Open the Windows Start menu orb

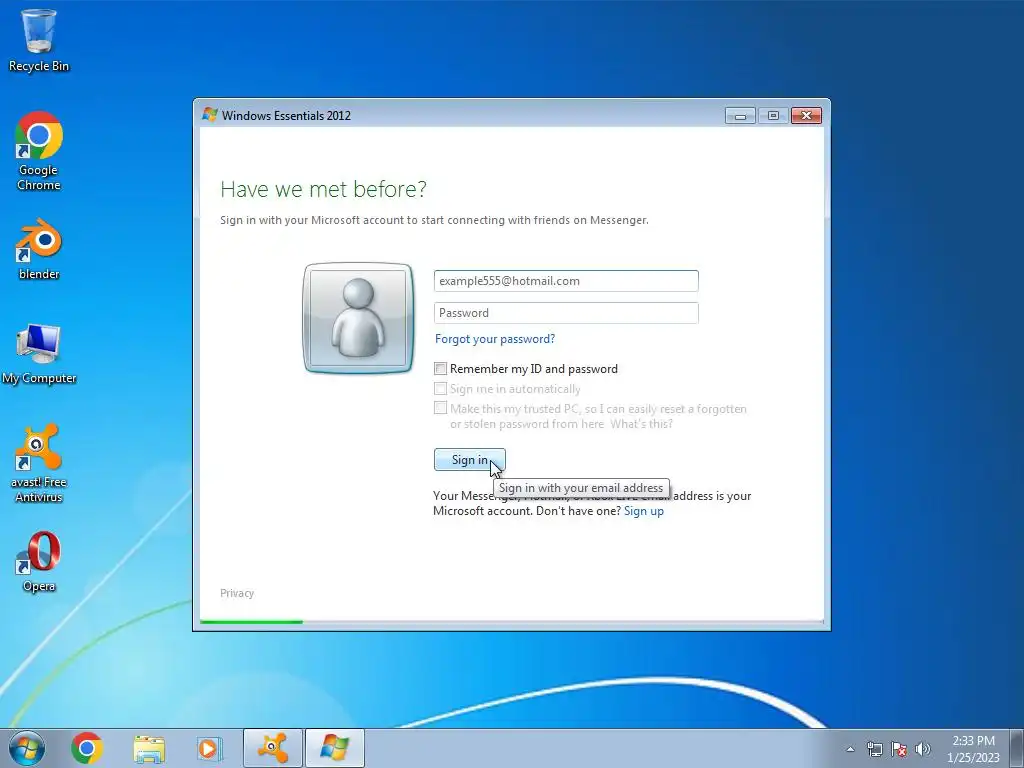point(27,748)
